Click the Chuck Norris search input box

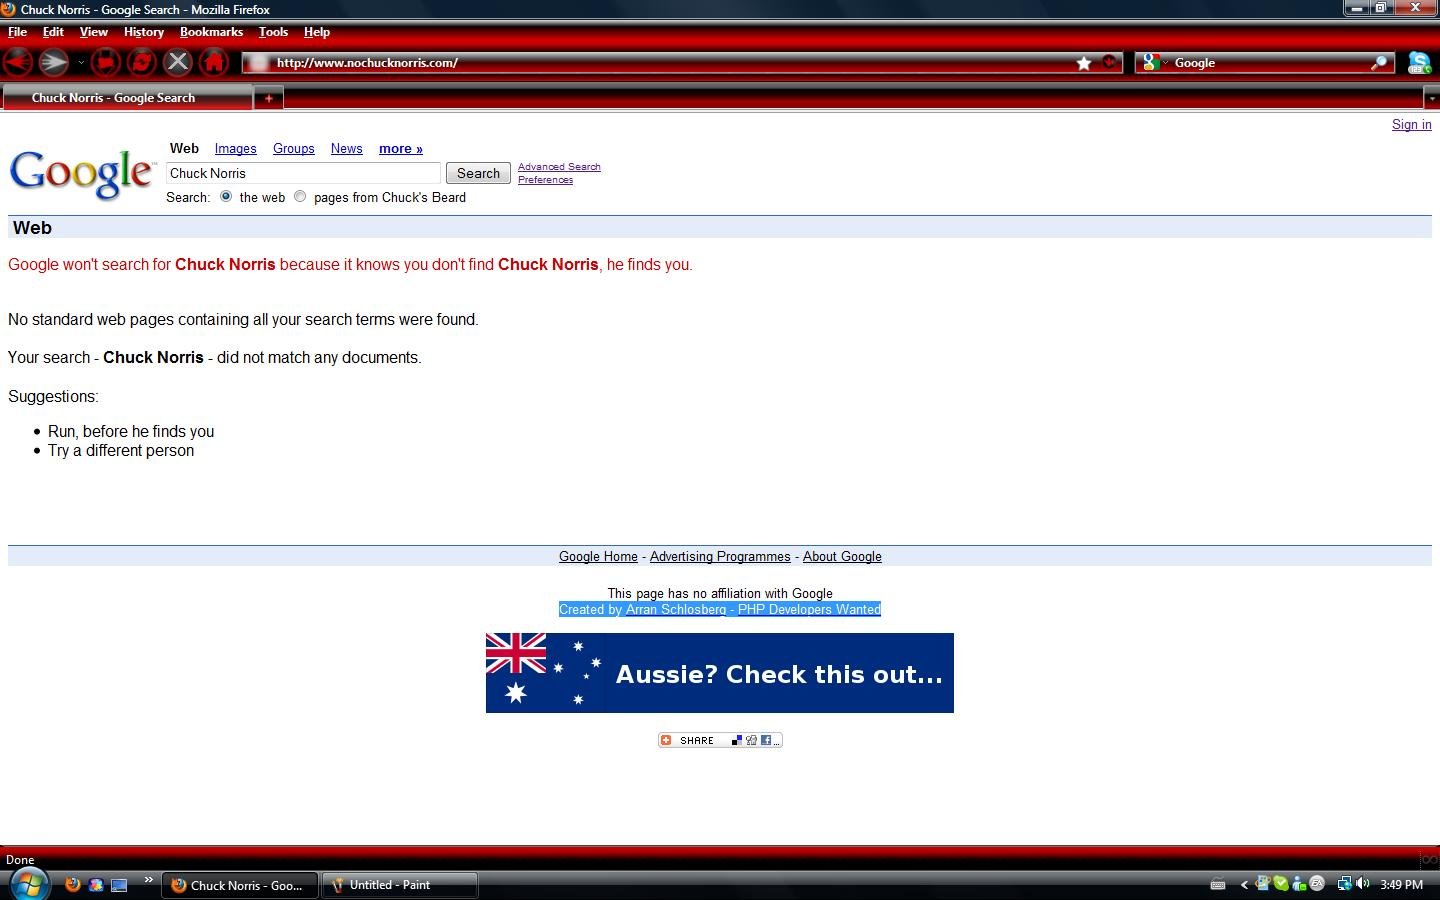303,173
